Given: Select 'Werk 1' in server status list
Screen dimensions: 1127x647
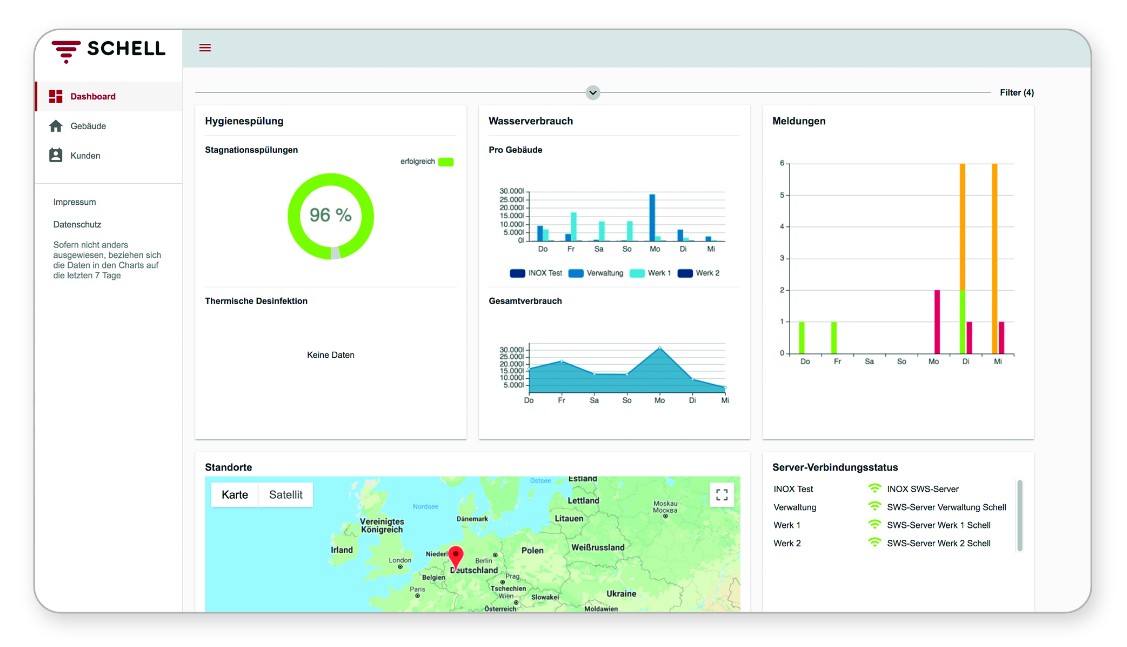Looking at the screenshot, I should (787, 525).
